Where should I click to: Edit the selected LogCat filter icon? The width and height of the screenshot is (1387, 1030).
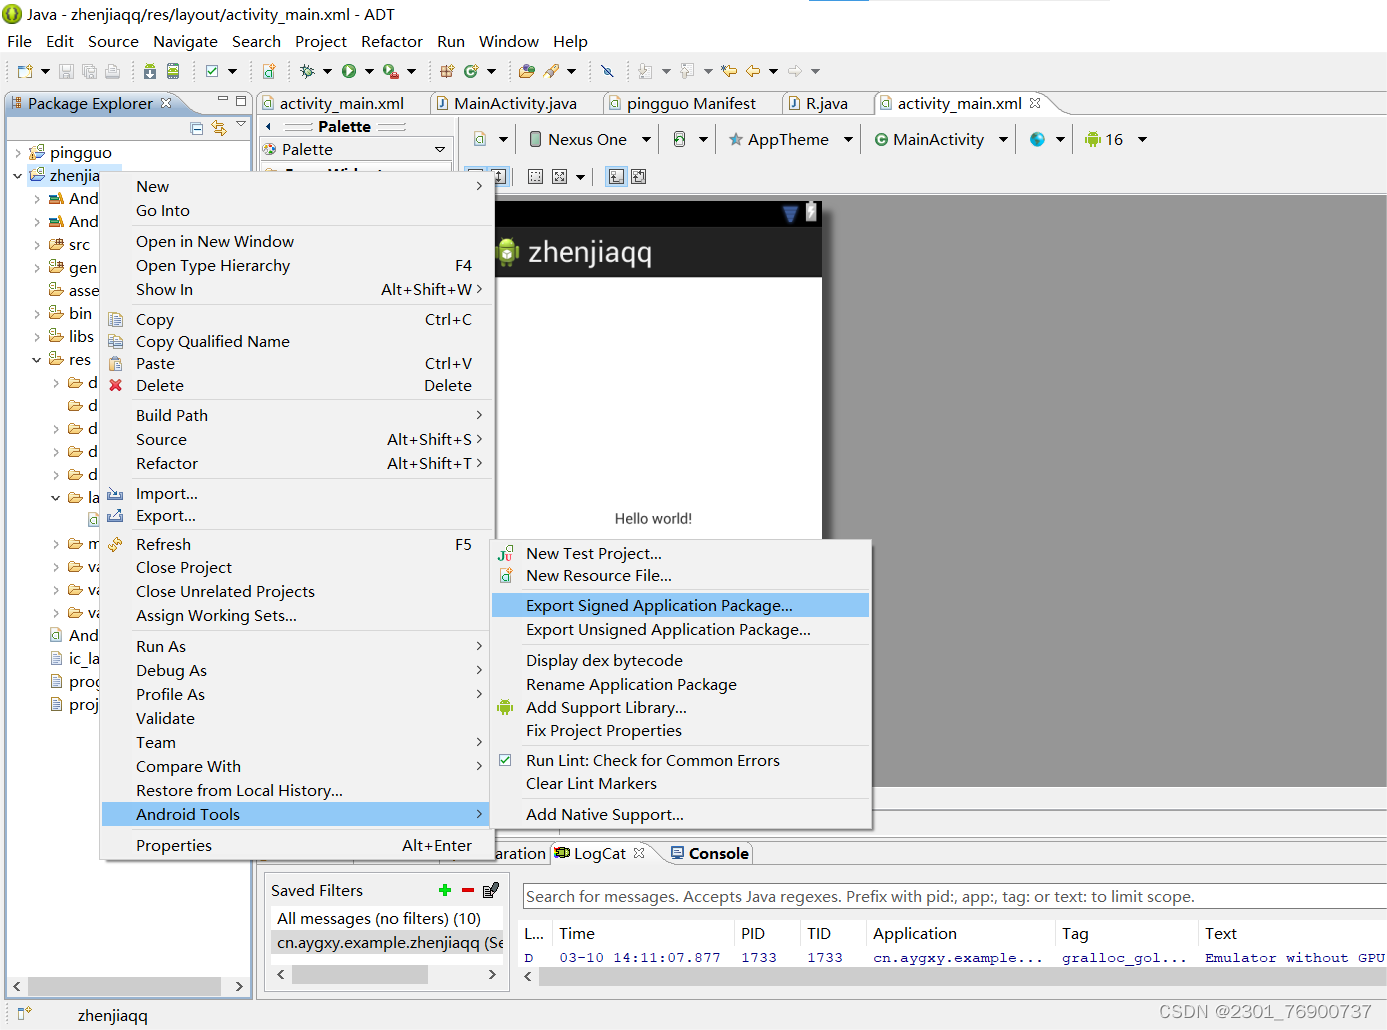491,890
